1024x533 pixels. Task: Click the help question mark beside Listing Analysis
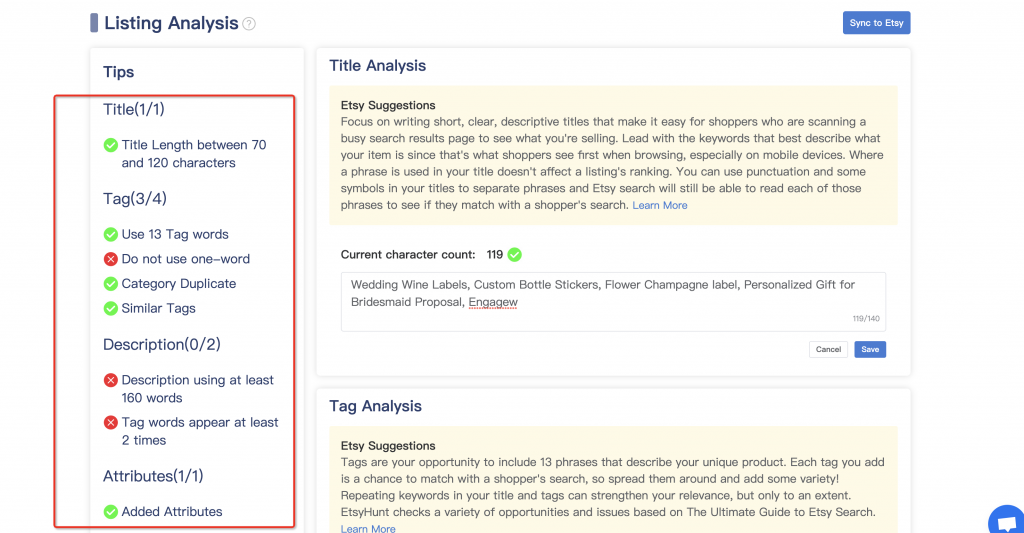[249, 23]
